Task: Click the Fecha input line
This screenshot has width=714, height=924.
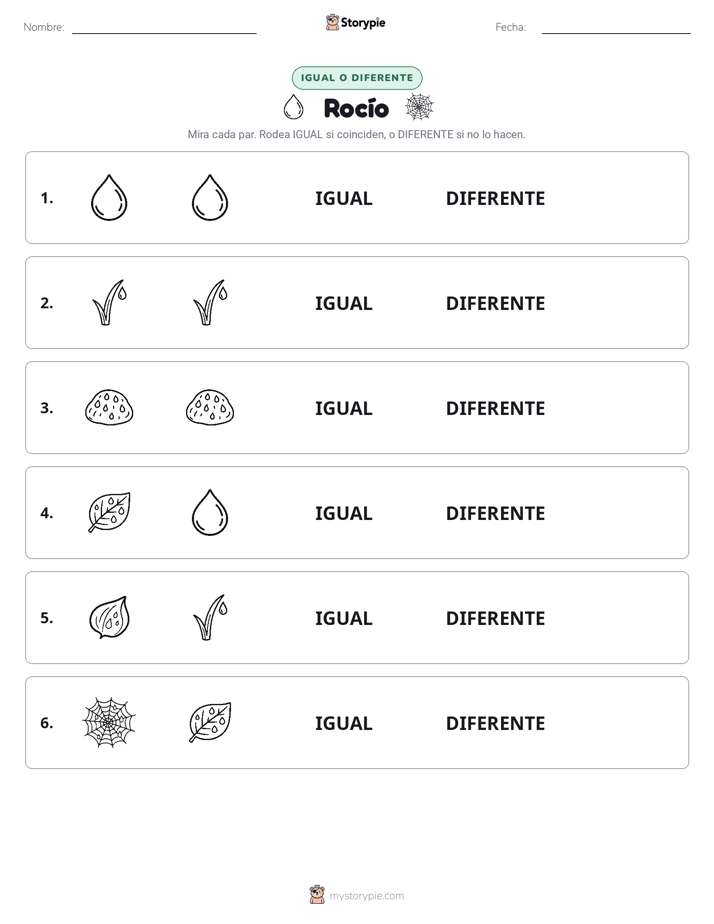Action: (616, 28)
